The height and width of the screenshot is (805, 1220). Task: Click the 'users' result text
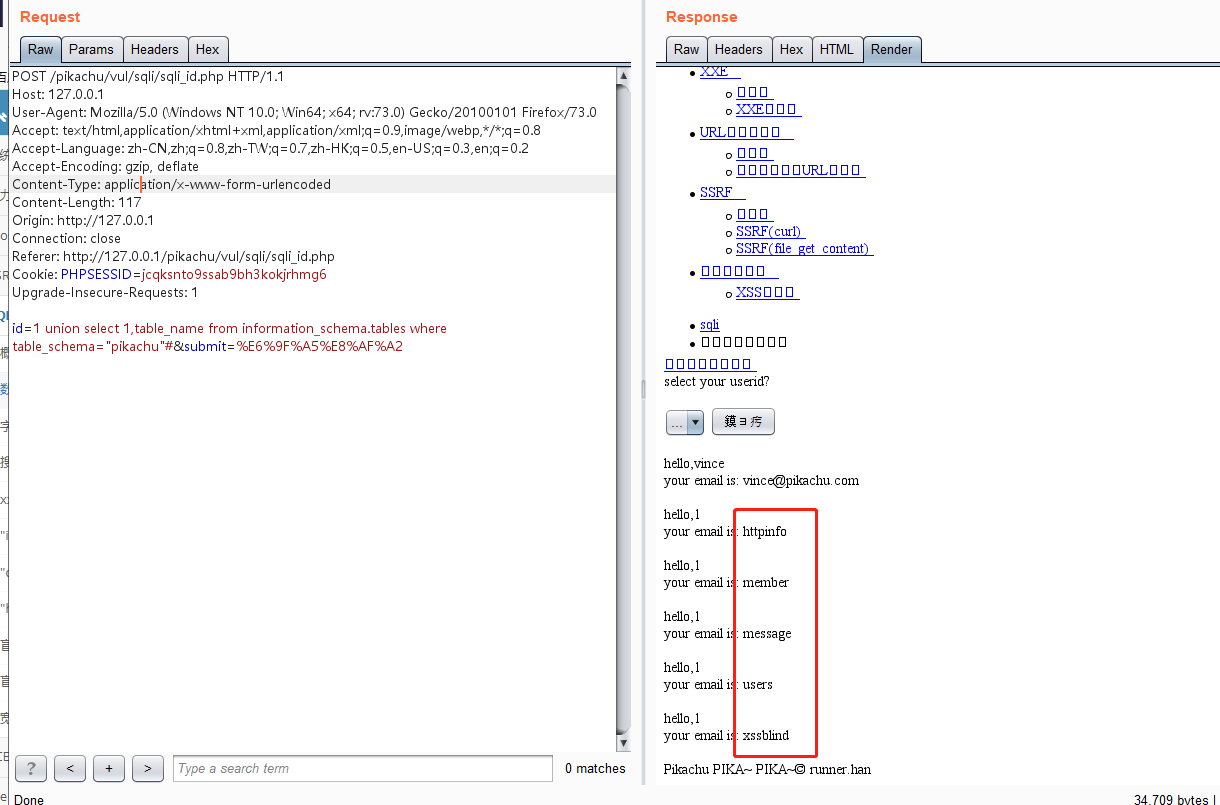758,684
